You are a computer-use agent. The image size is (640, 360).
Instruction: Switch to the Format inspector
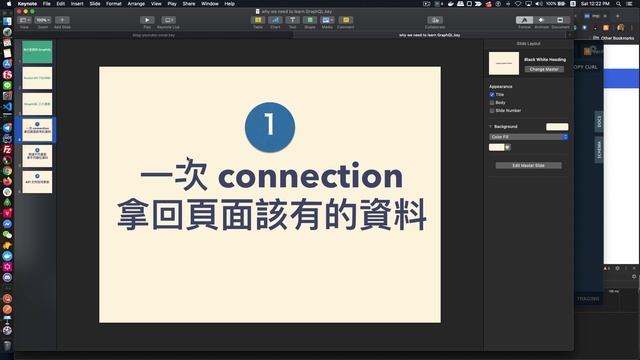click(524, 20)
